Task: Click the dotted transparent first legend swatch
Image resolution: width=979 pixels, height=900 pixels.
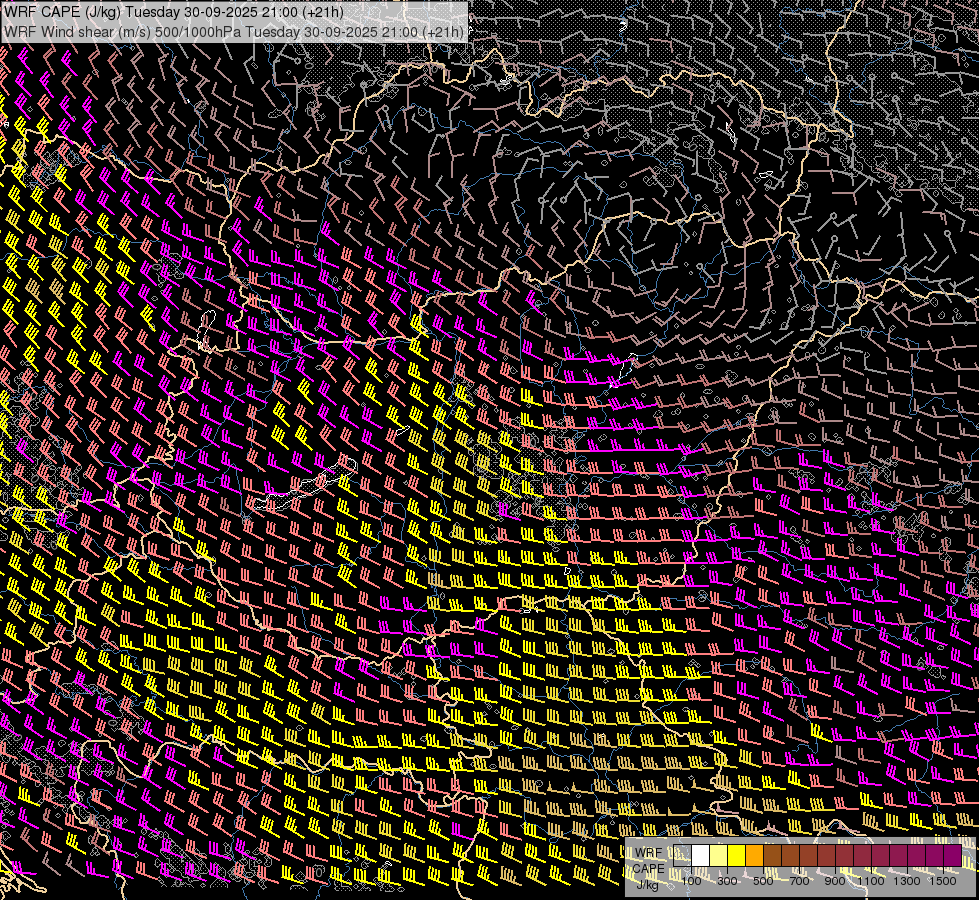Action: pos(683,856)
